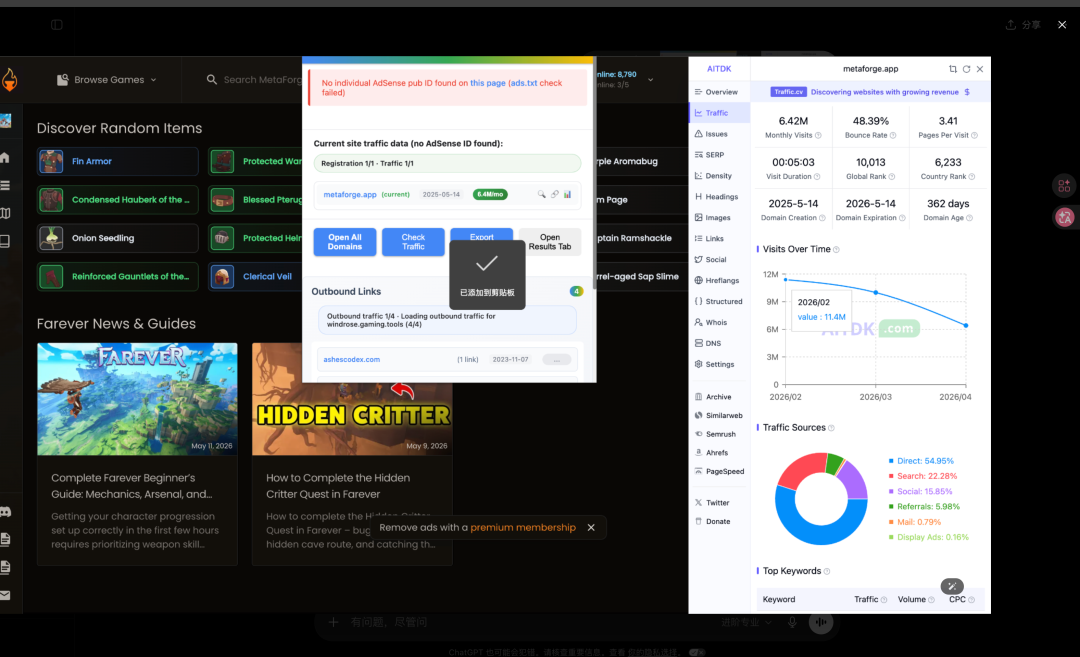Click the Search legend color swatch

point(891,476)
